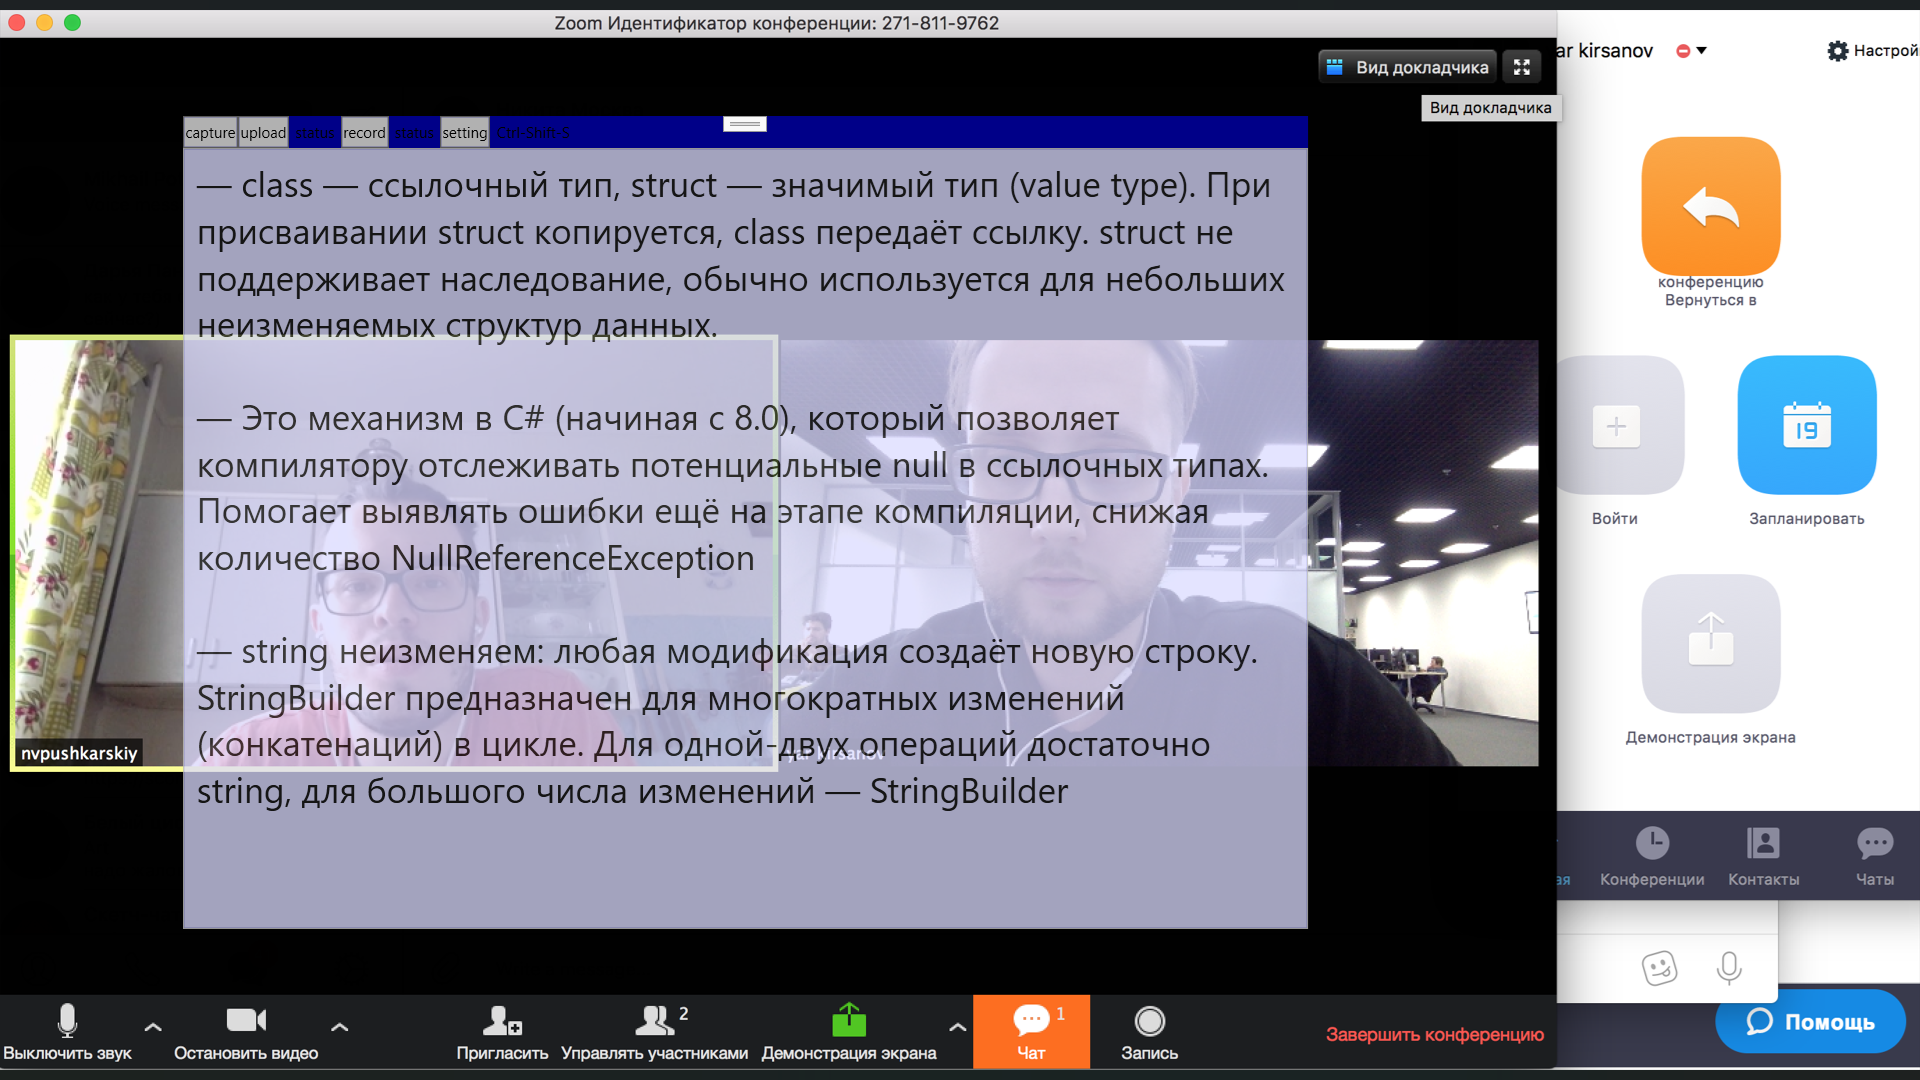
Task: Click the upload button in overlay toolbar
Action: [263, 132]
